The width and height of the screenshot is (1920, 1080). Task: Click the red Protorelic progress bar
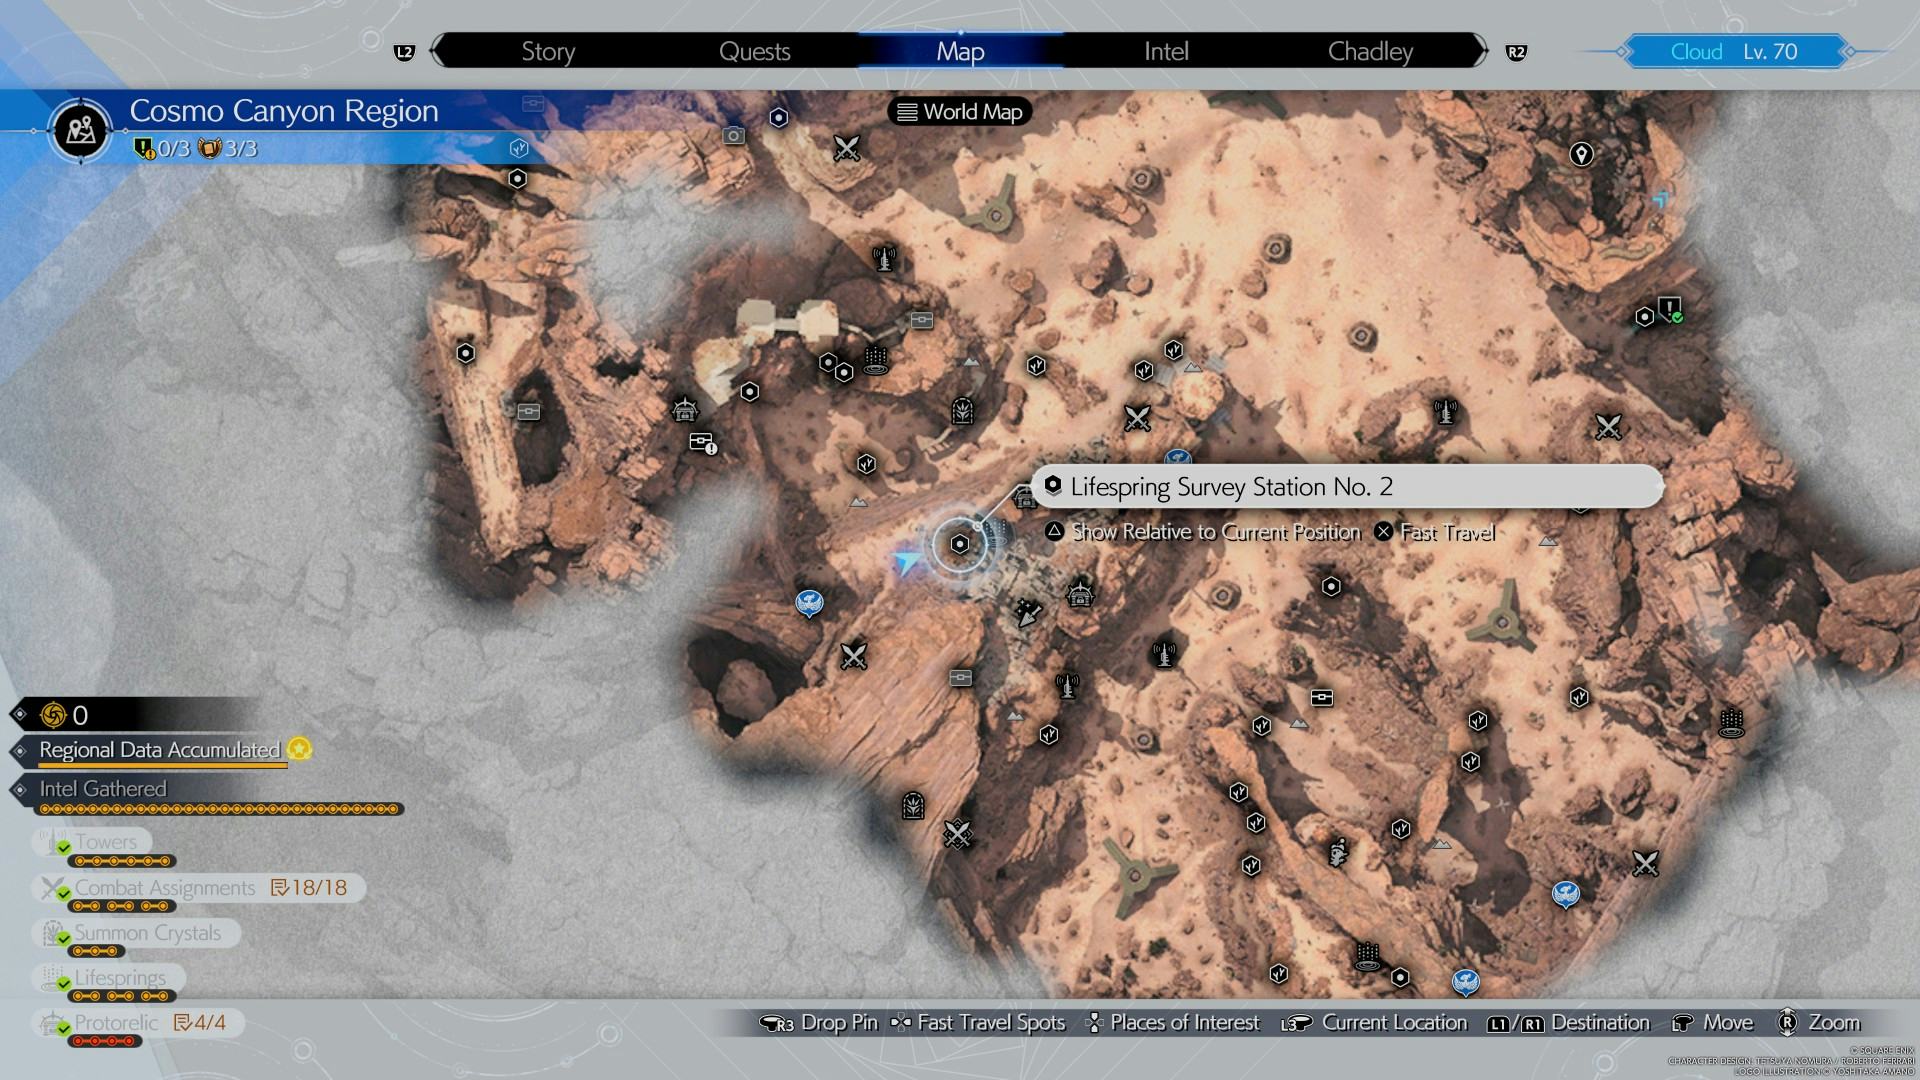click(x=105, y=1042)
